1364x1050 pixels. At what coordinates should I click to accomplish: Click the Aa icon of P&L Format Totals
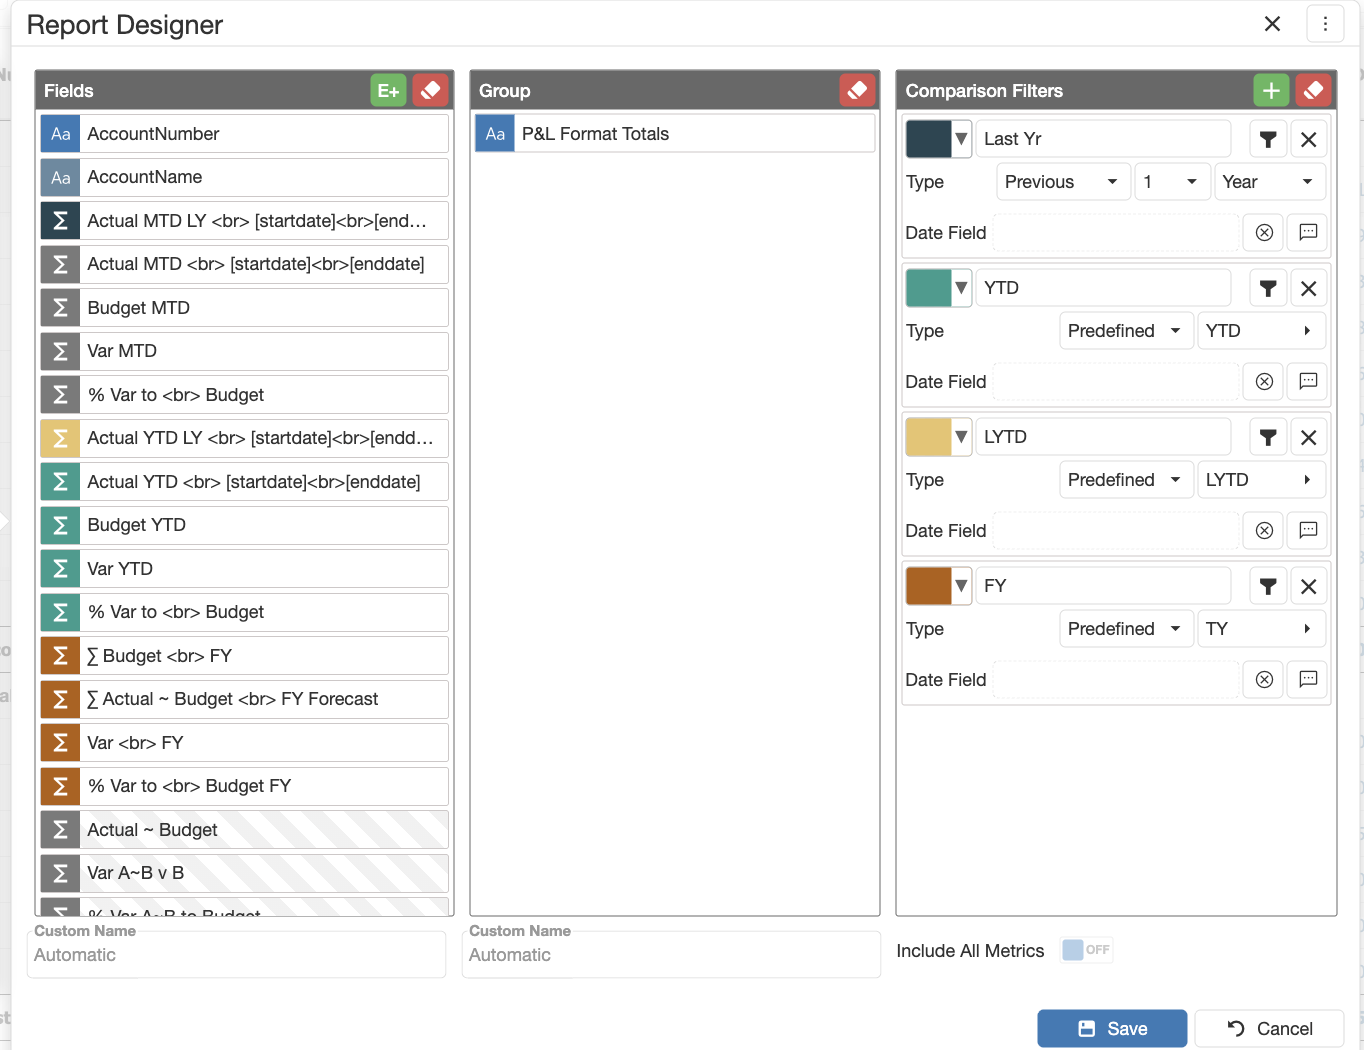(495, 134)
